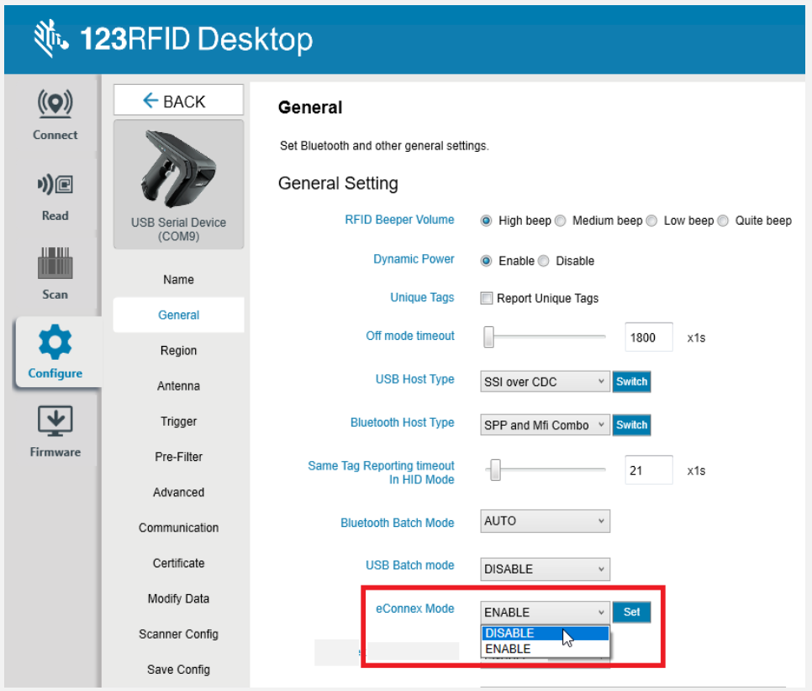
Task: Click Switch next to USB Host Type
Action: pos(631,382)
